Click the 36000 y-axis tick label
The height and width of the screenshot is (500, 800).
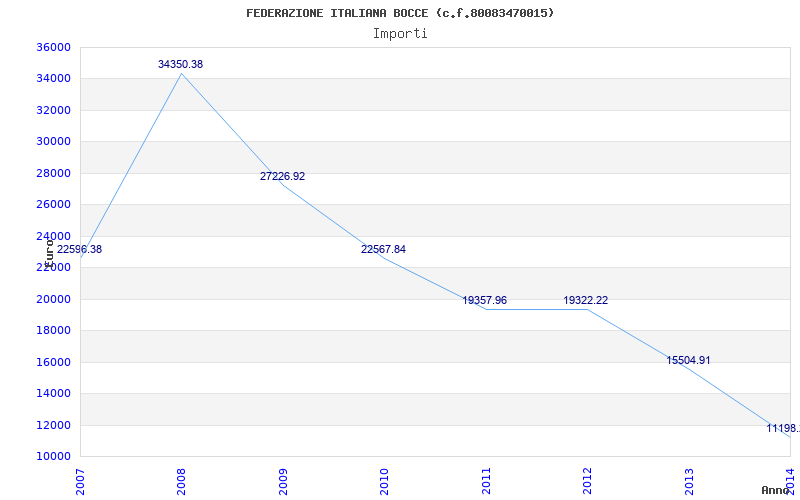(53, 47)
